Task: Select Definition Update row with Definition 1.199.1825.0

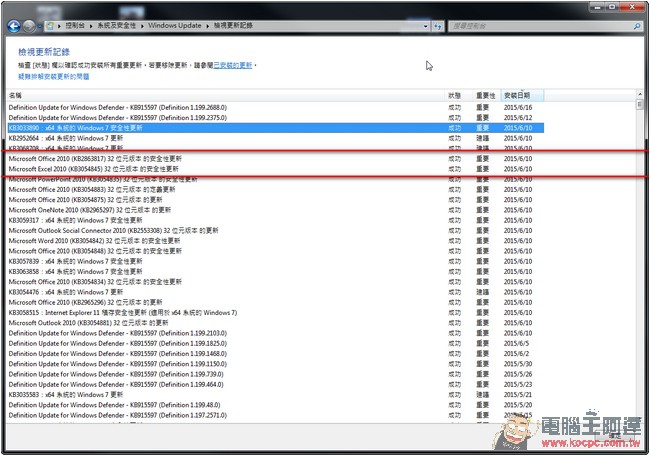Action: [276, 343]
